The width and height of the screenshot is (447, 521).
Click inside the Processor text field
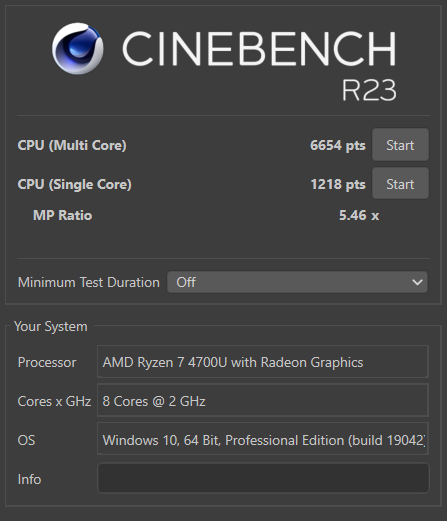pyautogui.click(x=263, y=362)
